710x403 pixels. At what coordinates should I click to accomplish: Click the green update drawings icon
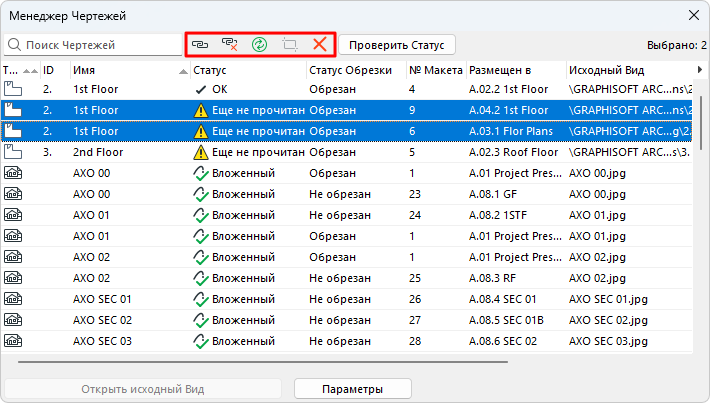[x=260, y=45]
